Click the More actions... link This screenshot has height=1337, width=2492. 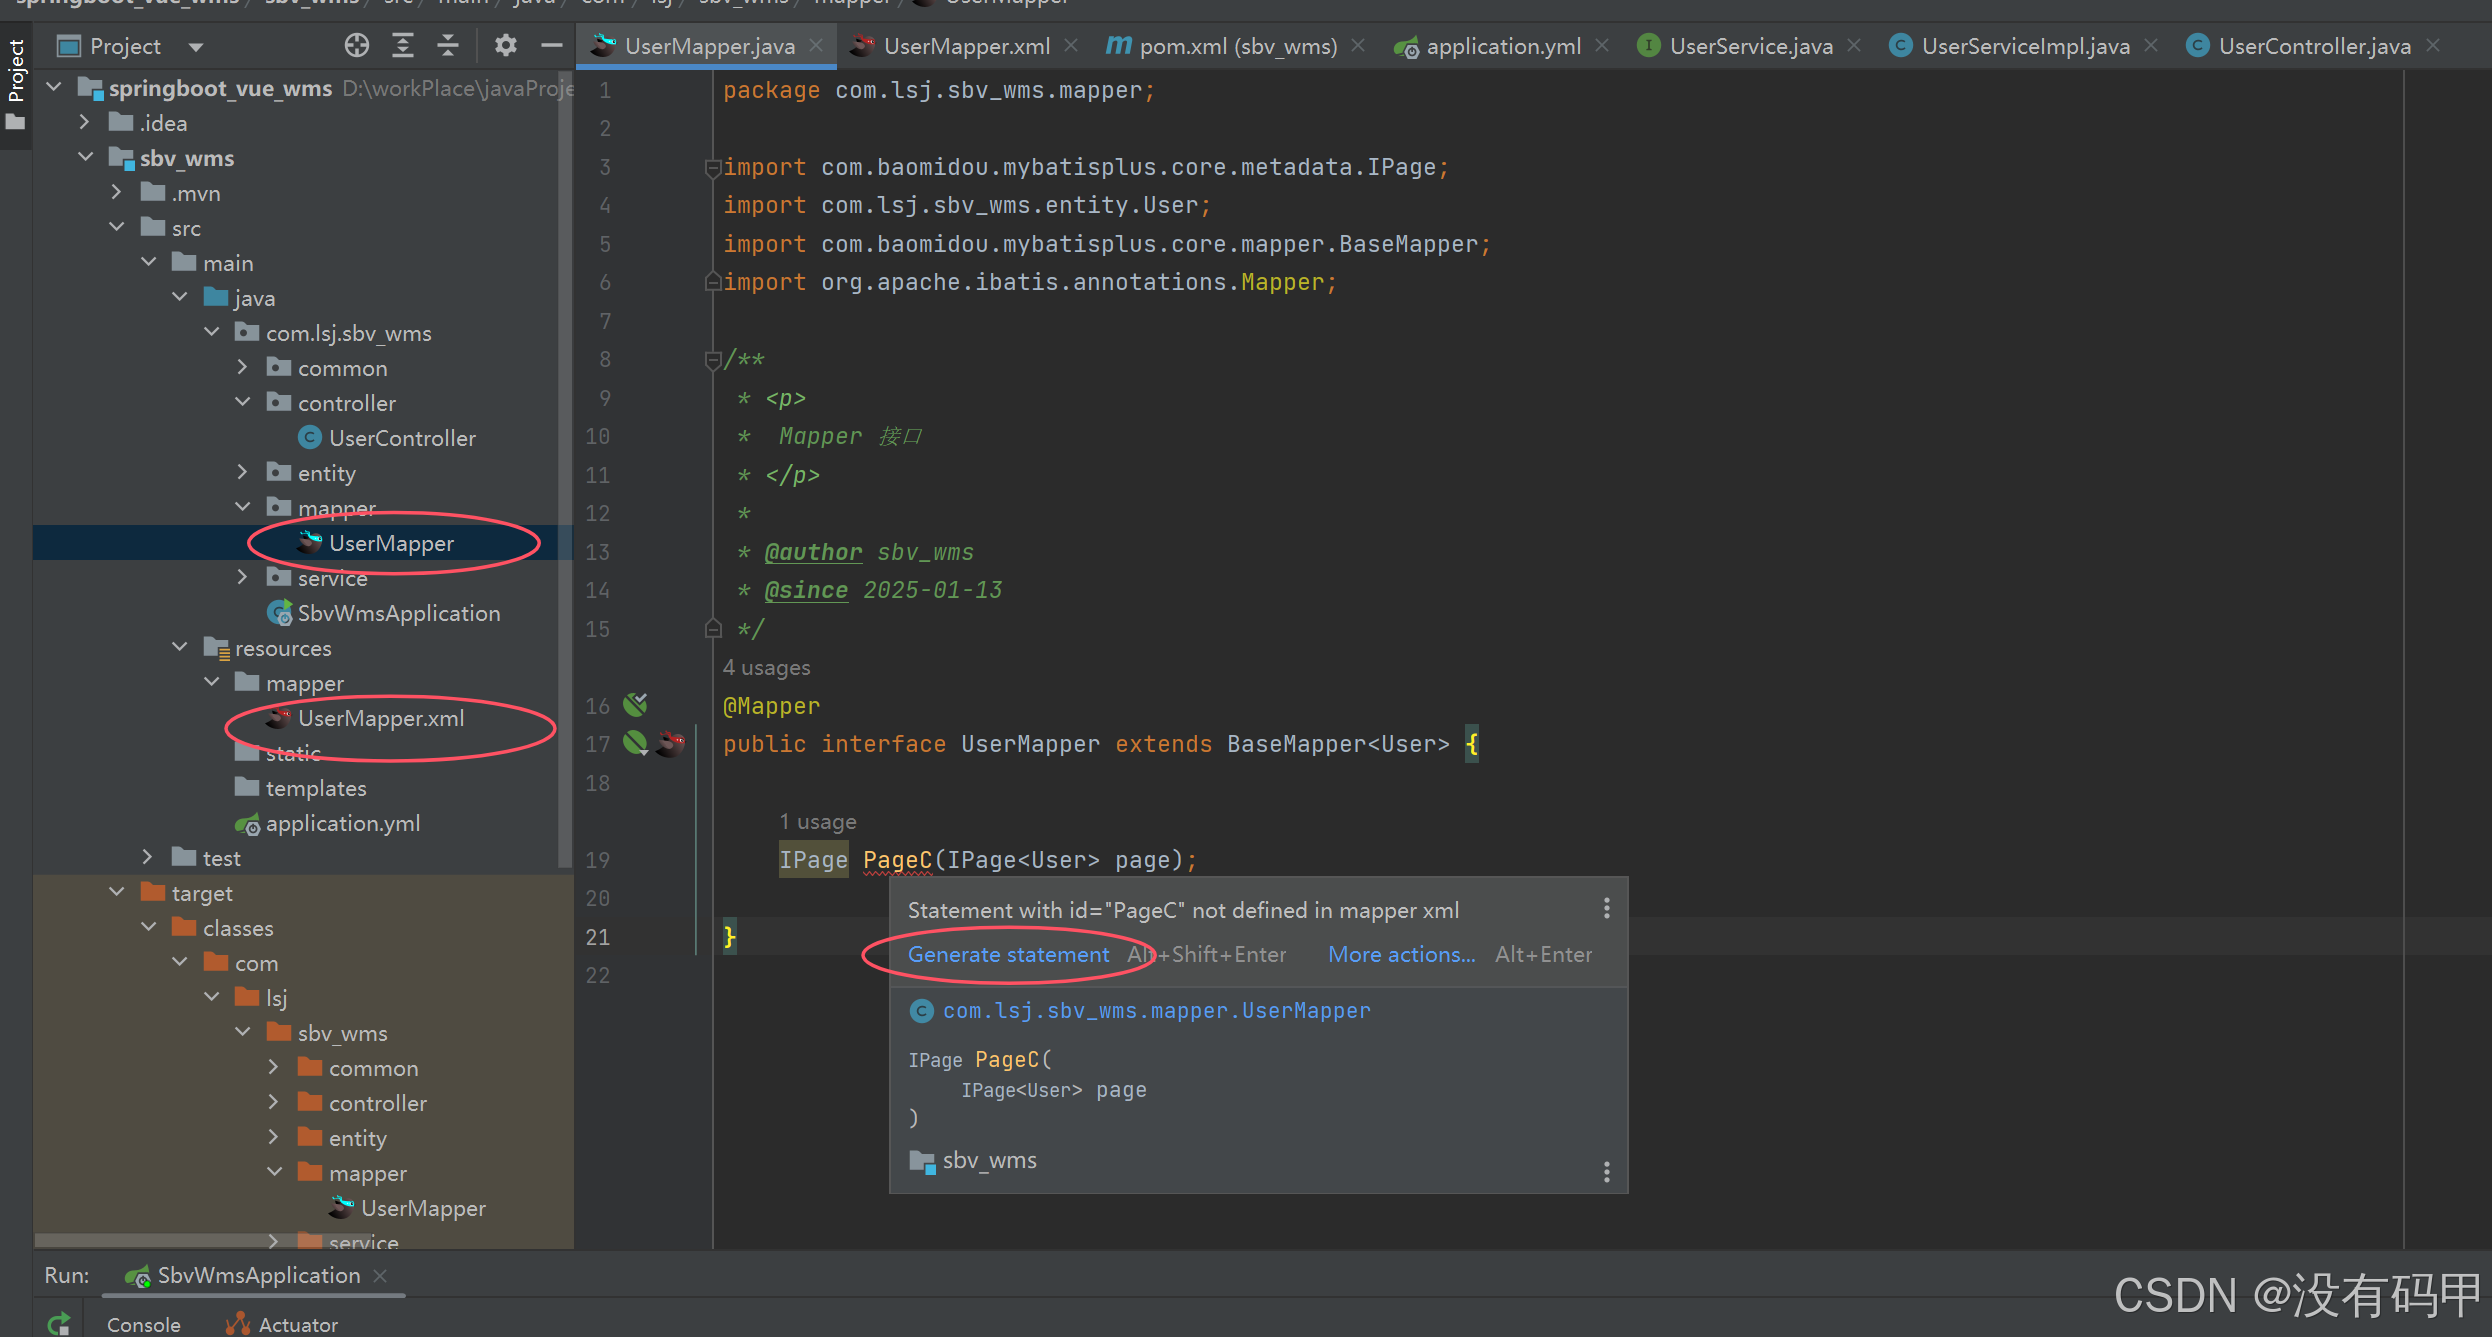pyautogui.click(x=1400, y=954)
